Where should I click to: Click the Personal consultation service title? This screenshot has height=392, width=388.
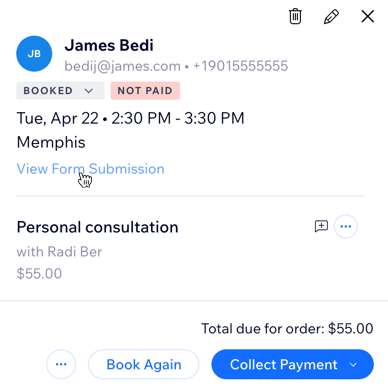pyautogui.click(x=97, y=227)
